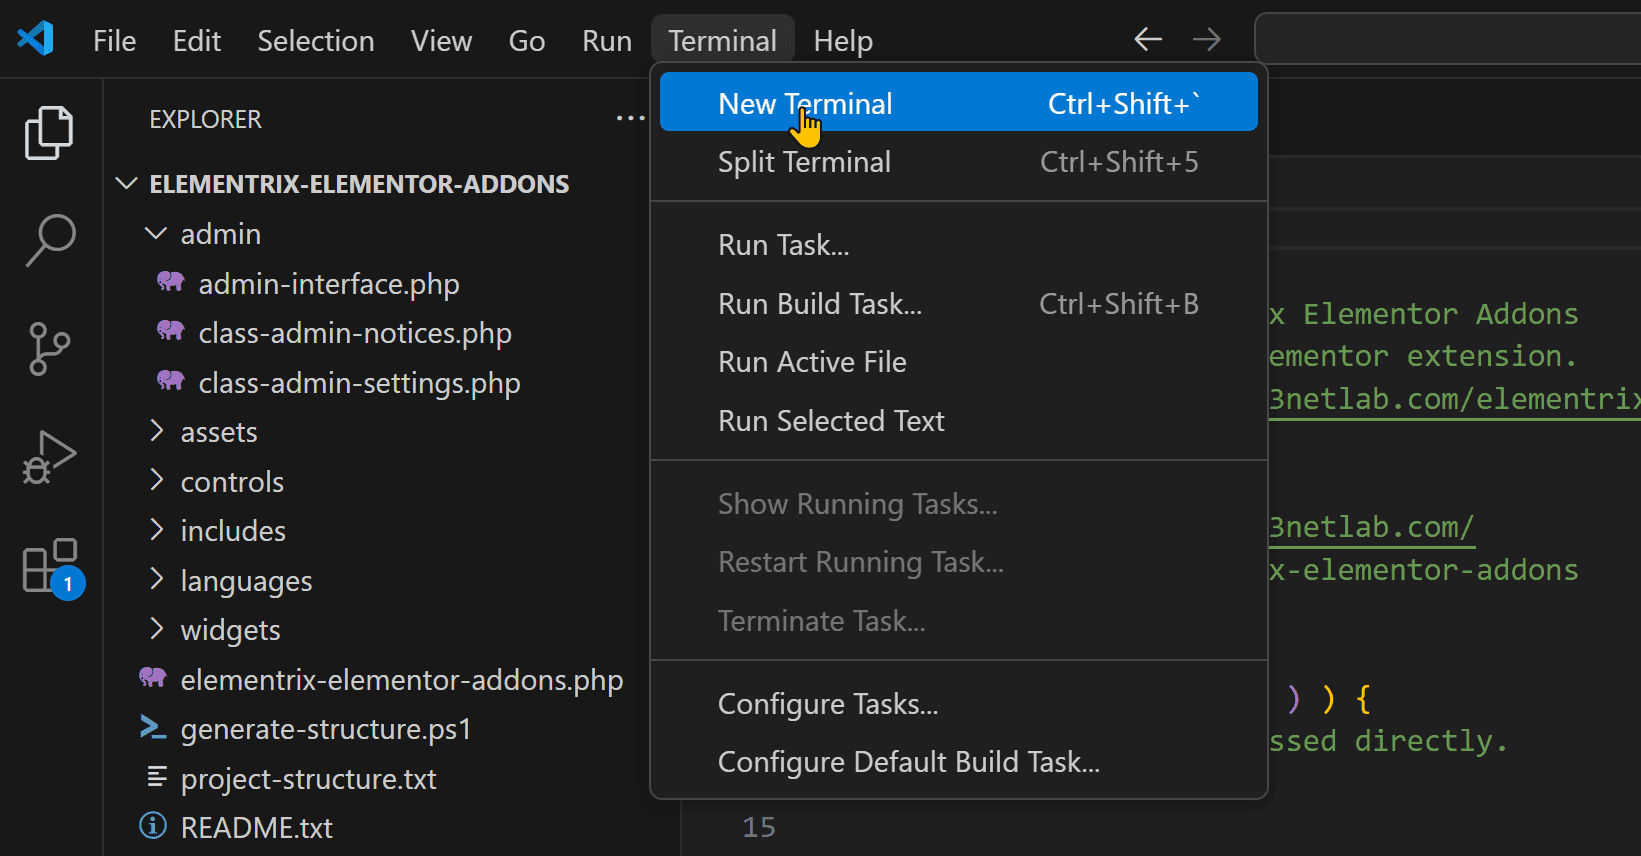Click the VS Code logo icon

pyautogui.click(x=36, y=40)
